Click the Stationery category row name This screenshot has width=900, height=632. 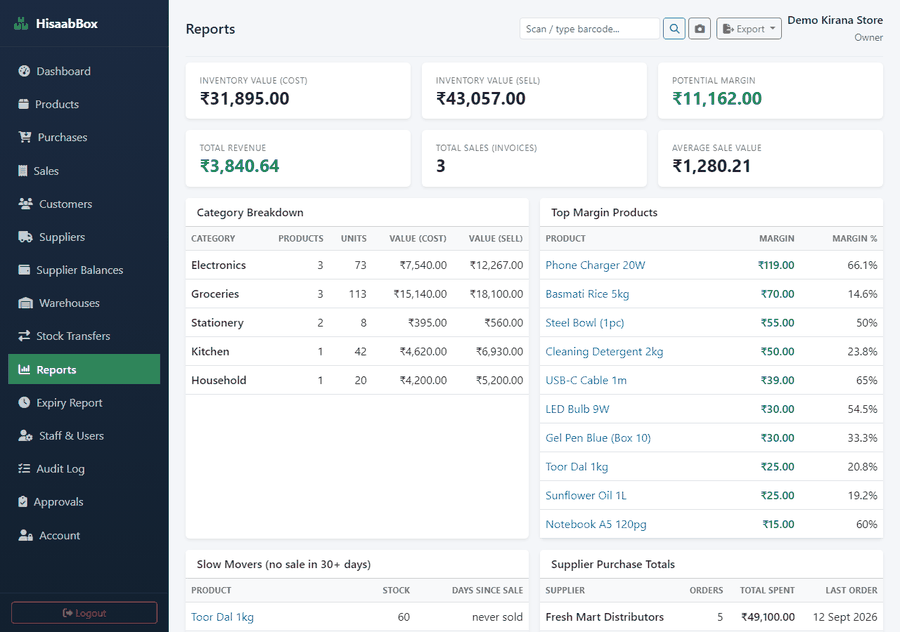pyautogui.click(x=217, y=323)
